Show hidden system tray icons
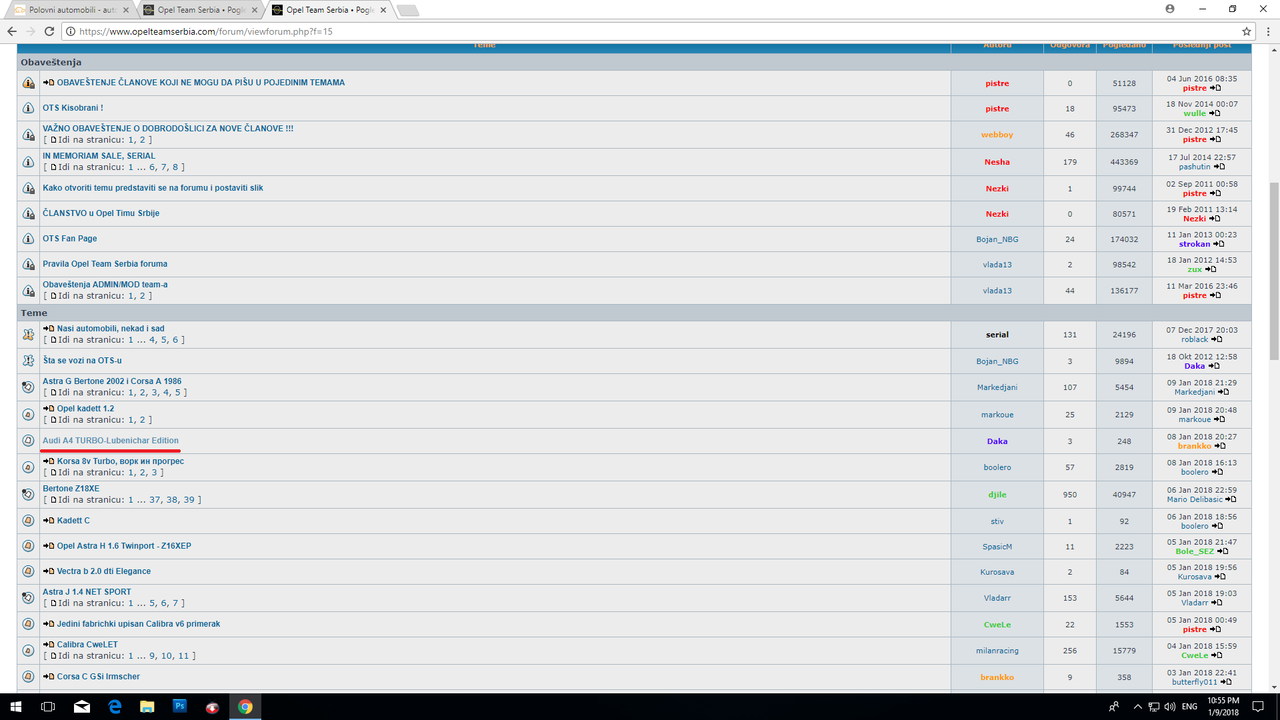This screenshot has height=720, width=1280. [1136, 706]
